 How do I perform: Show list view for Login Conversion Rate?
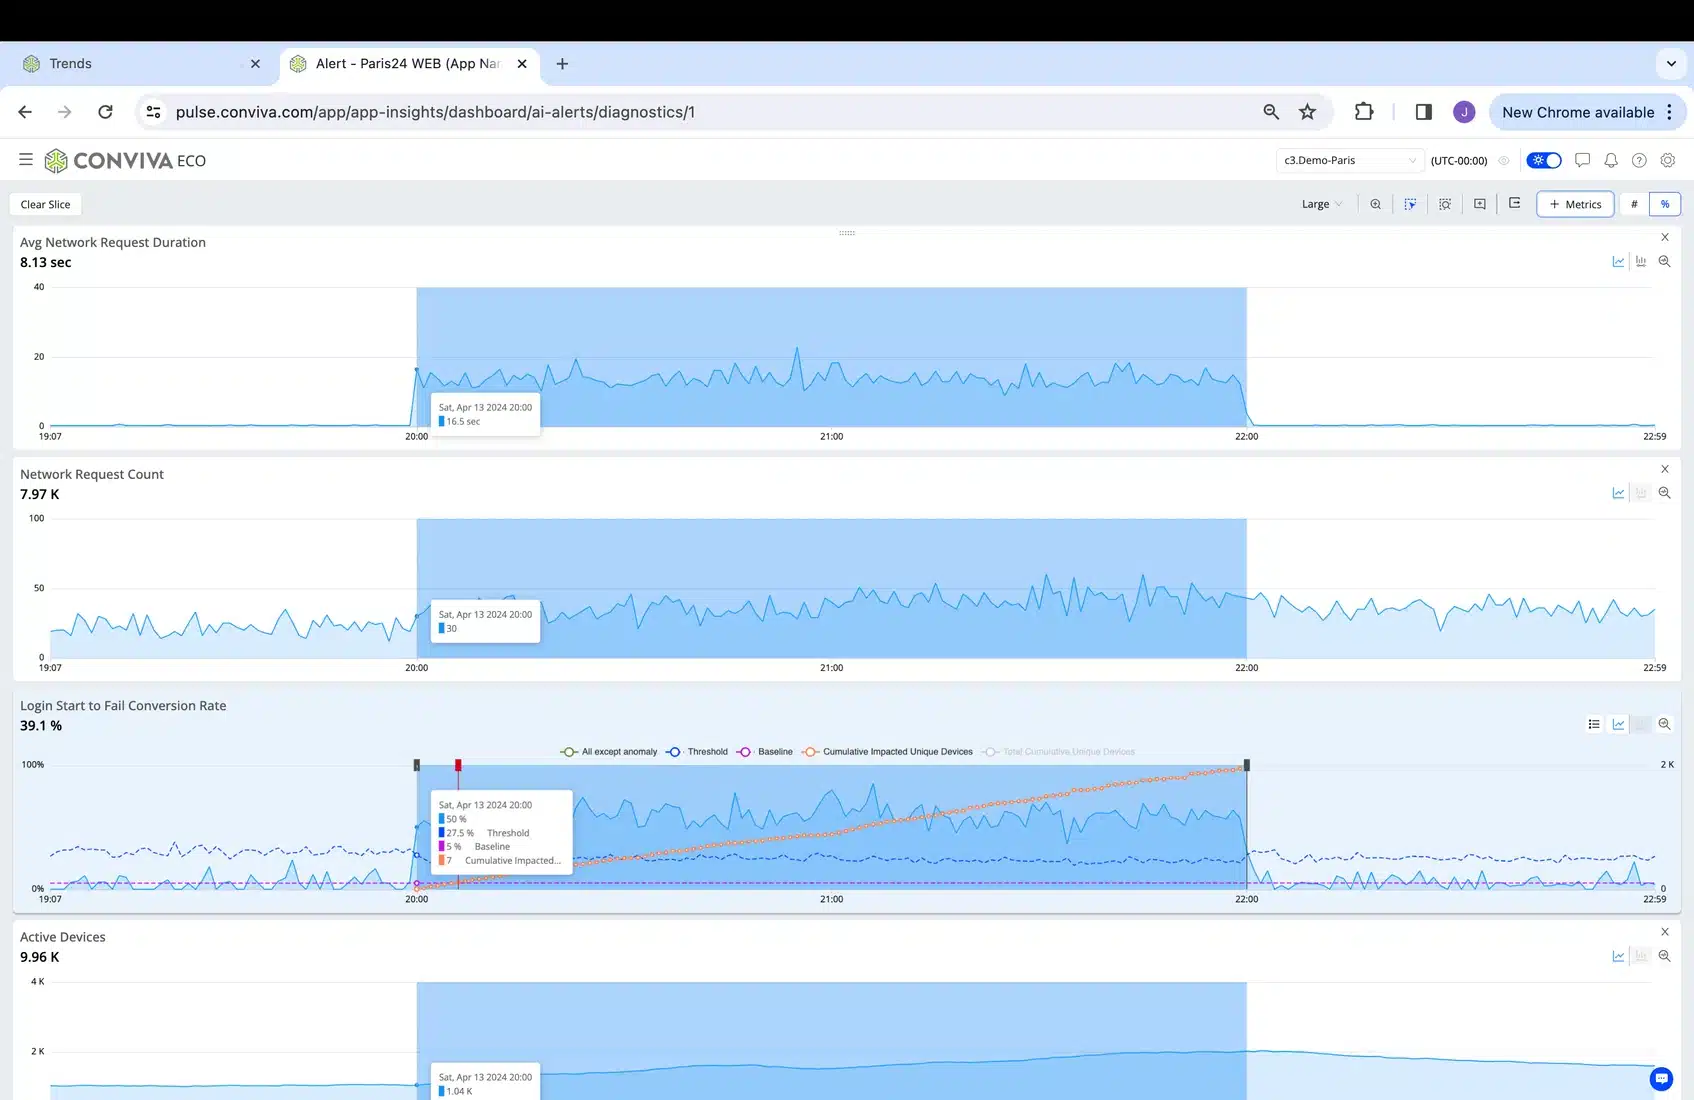click(x=1594, y=724)
